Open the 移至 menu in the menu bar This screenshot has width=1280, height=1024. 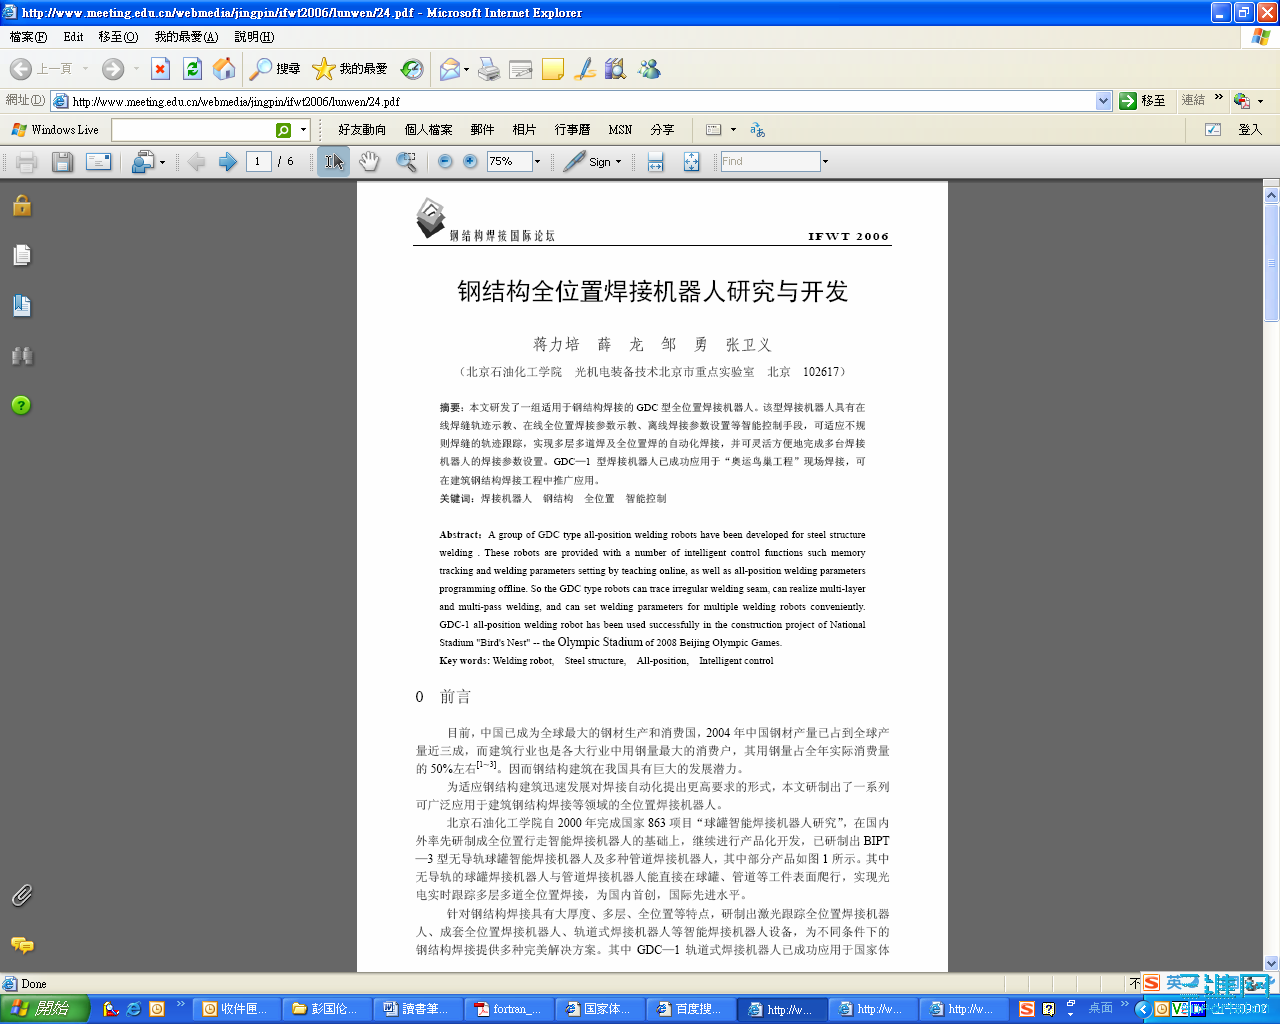click(118, 37)
